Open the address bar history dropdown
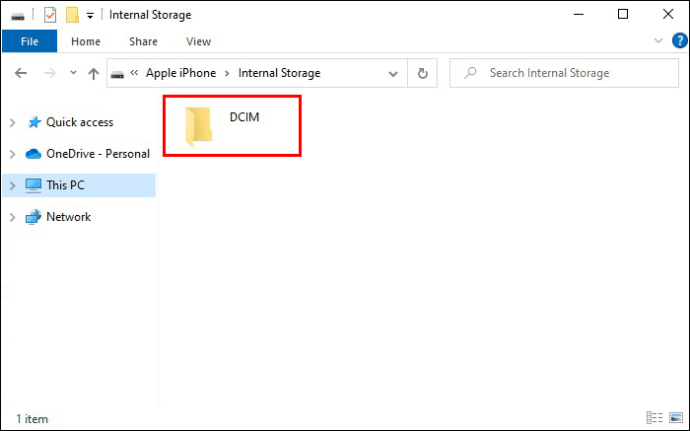Image resolution: width=690 pixels, height=431 pixels. (x=393, y=74)
